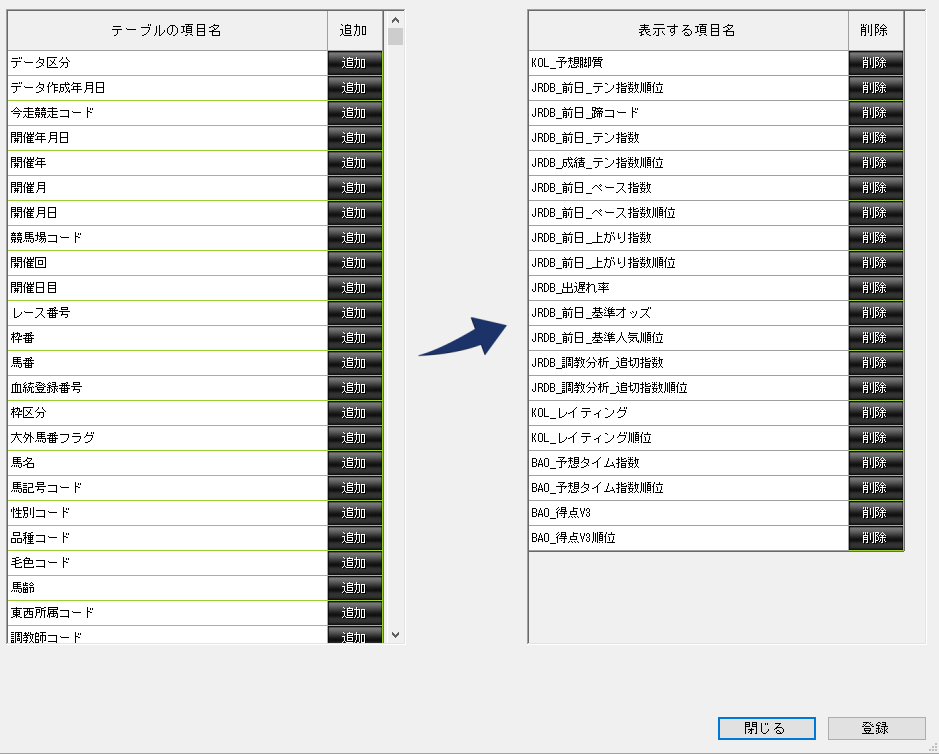
Task: Click the 登録 button
Action: pos(876,728)
